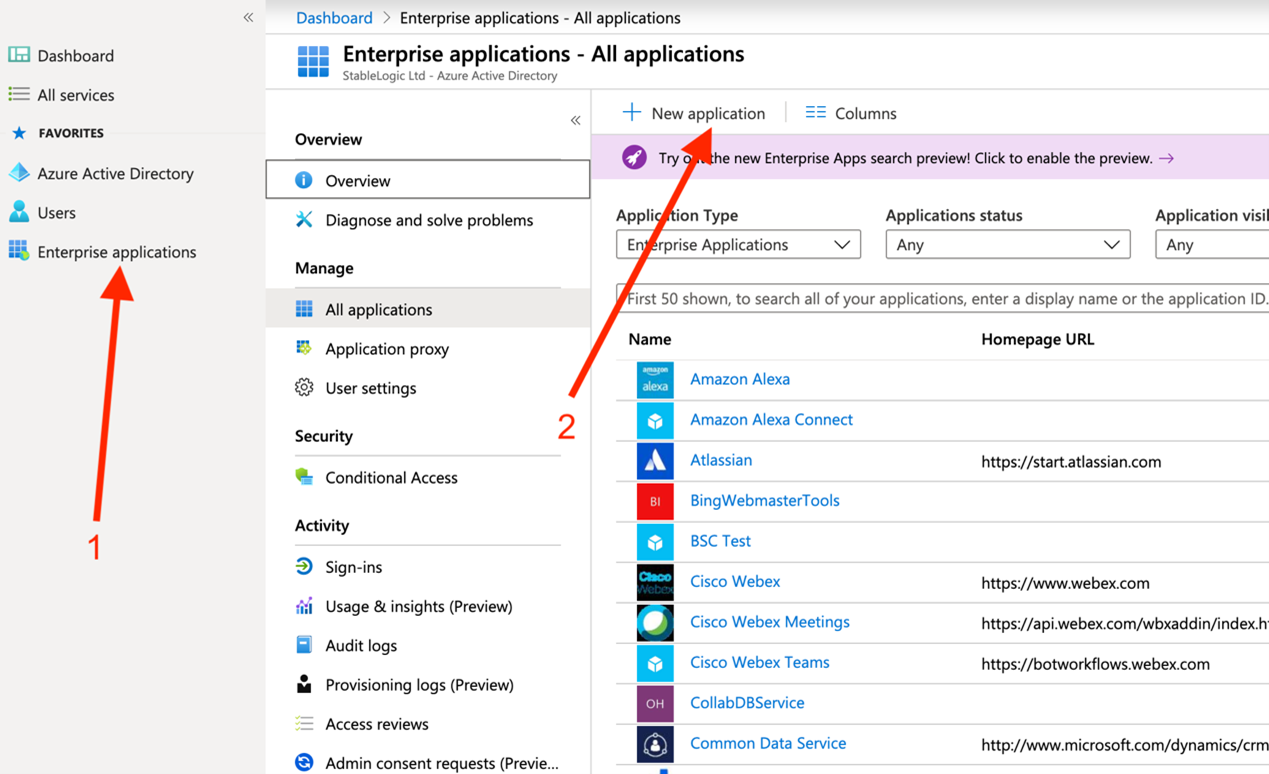Select Application proxy menu item

click(x=428, y=348)
